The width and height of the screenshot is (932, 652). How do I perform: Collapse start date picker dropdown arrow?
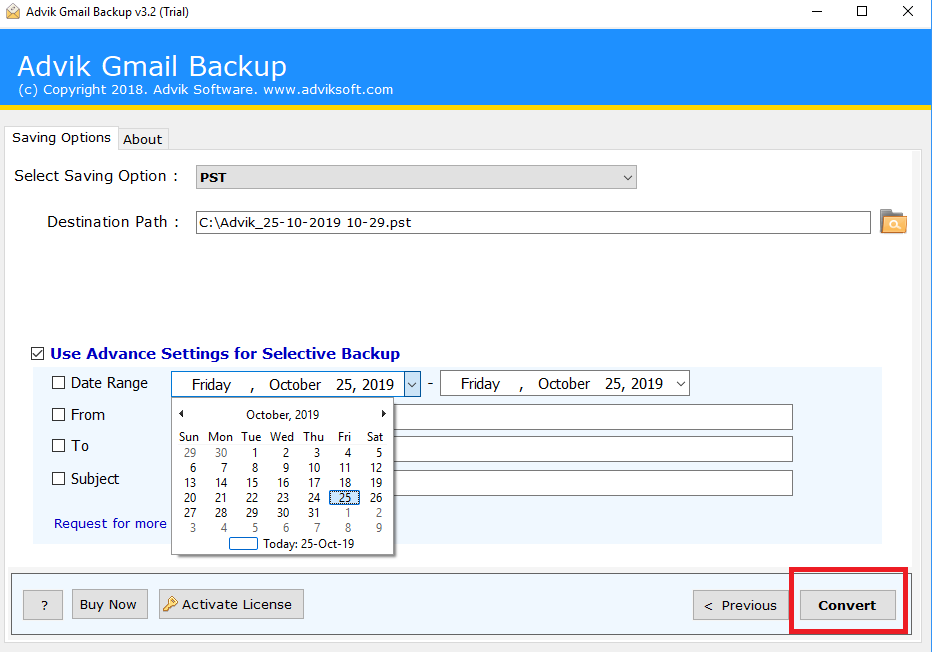coord(412,384)
